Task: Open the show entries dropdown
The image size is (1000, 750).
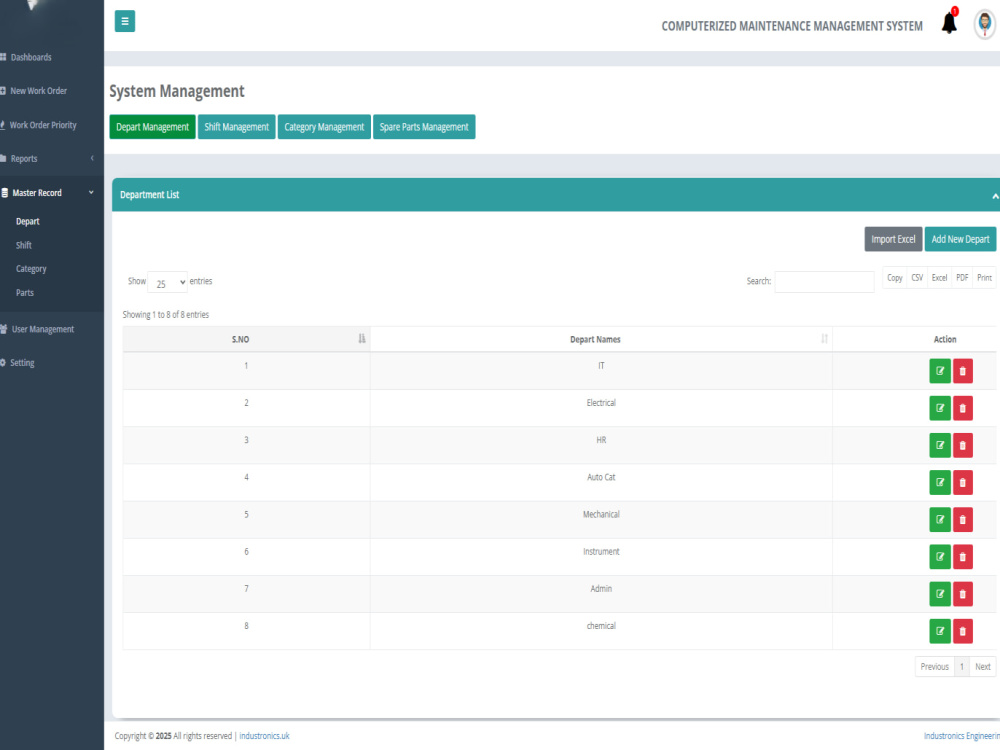Action: [x=167, y=283]
